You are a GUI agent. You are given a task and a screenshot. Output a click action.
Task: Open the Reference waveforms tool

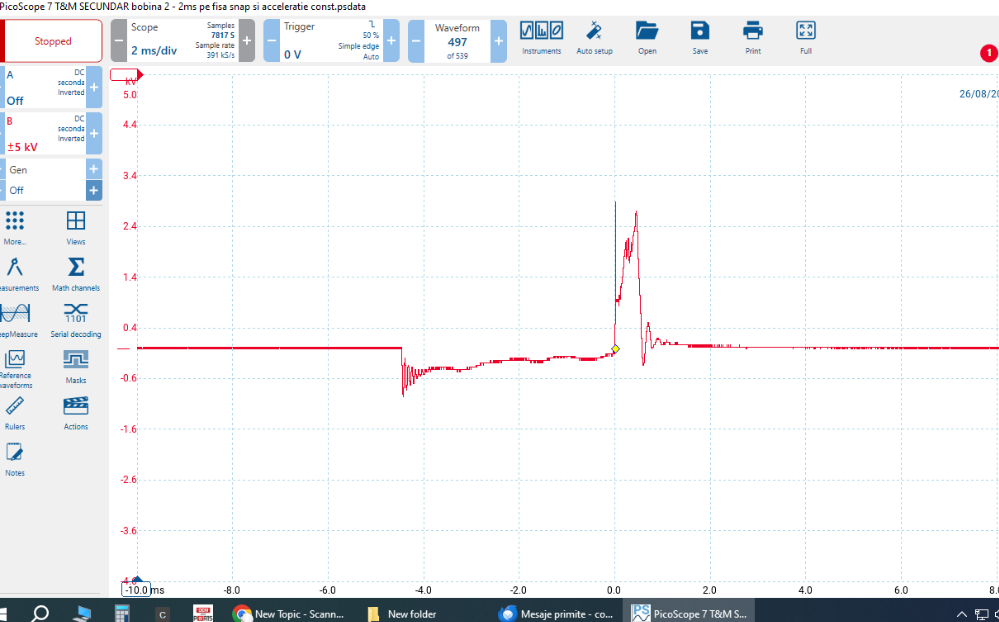point(15,360)
